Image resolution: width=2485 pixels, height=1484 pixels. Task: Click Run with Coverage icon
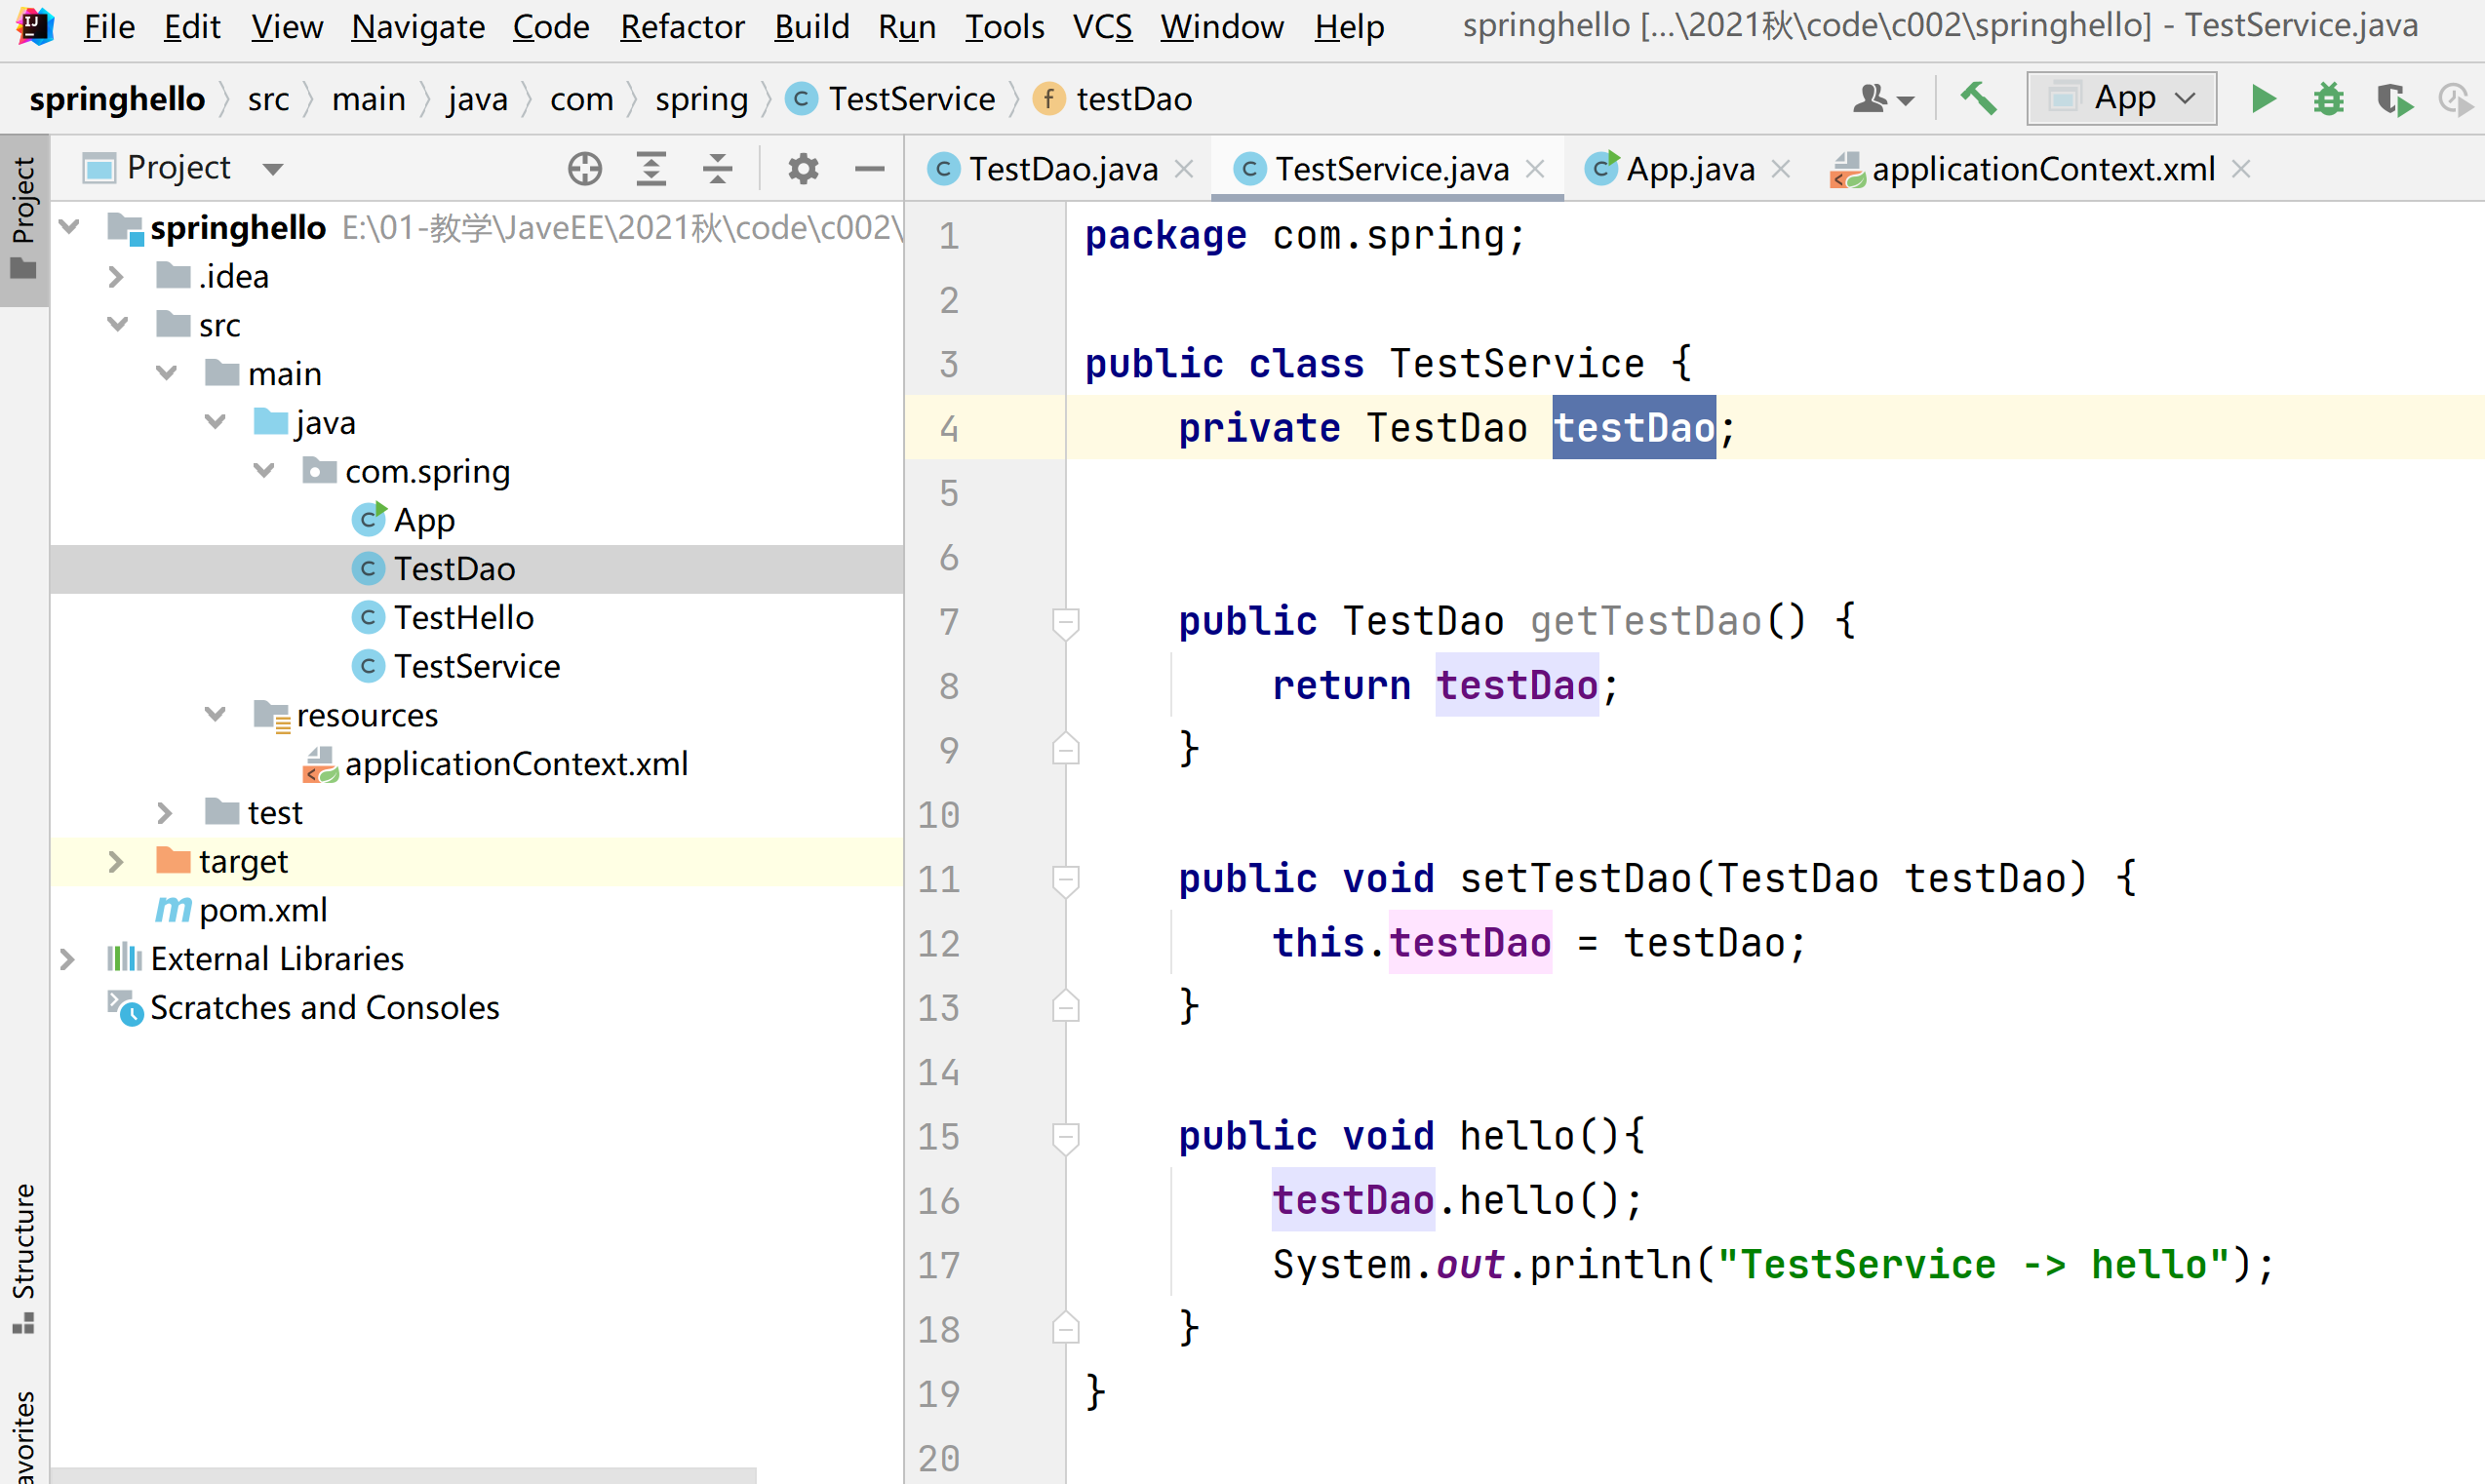2394,99
